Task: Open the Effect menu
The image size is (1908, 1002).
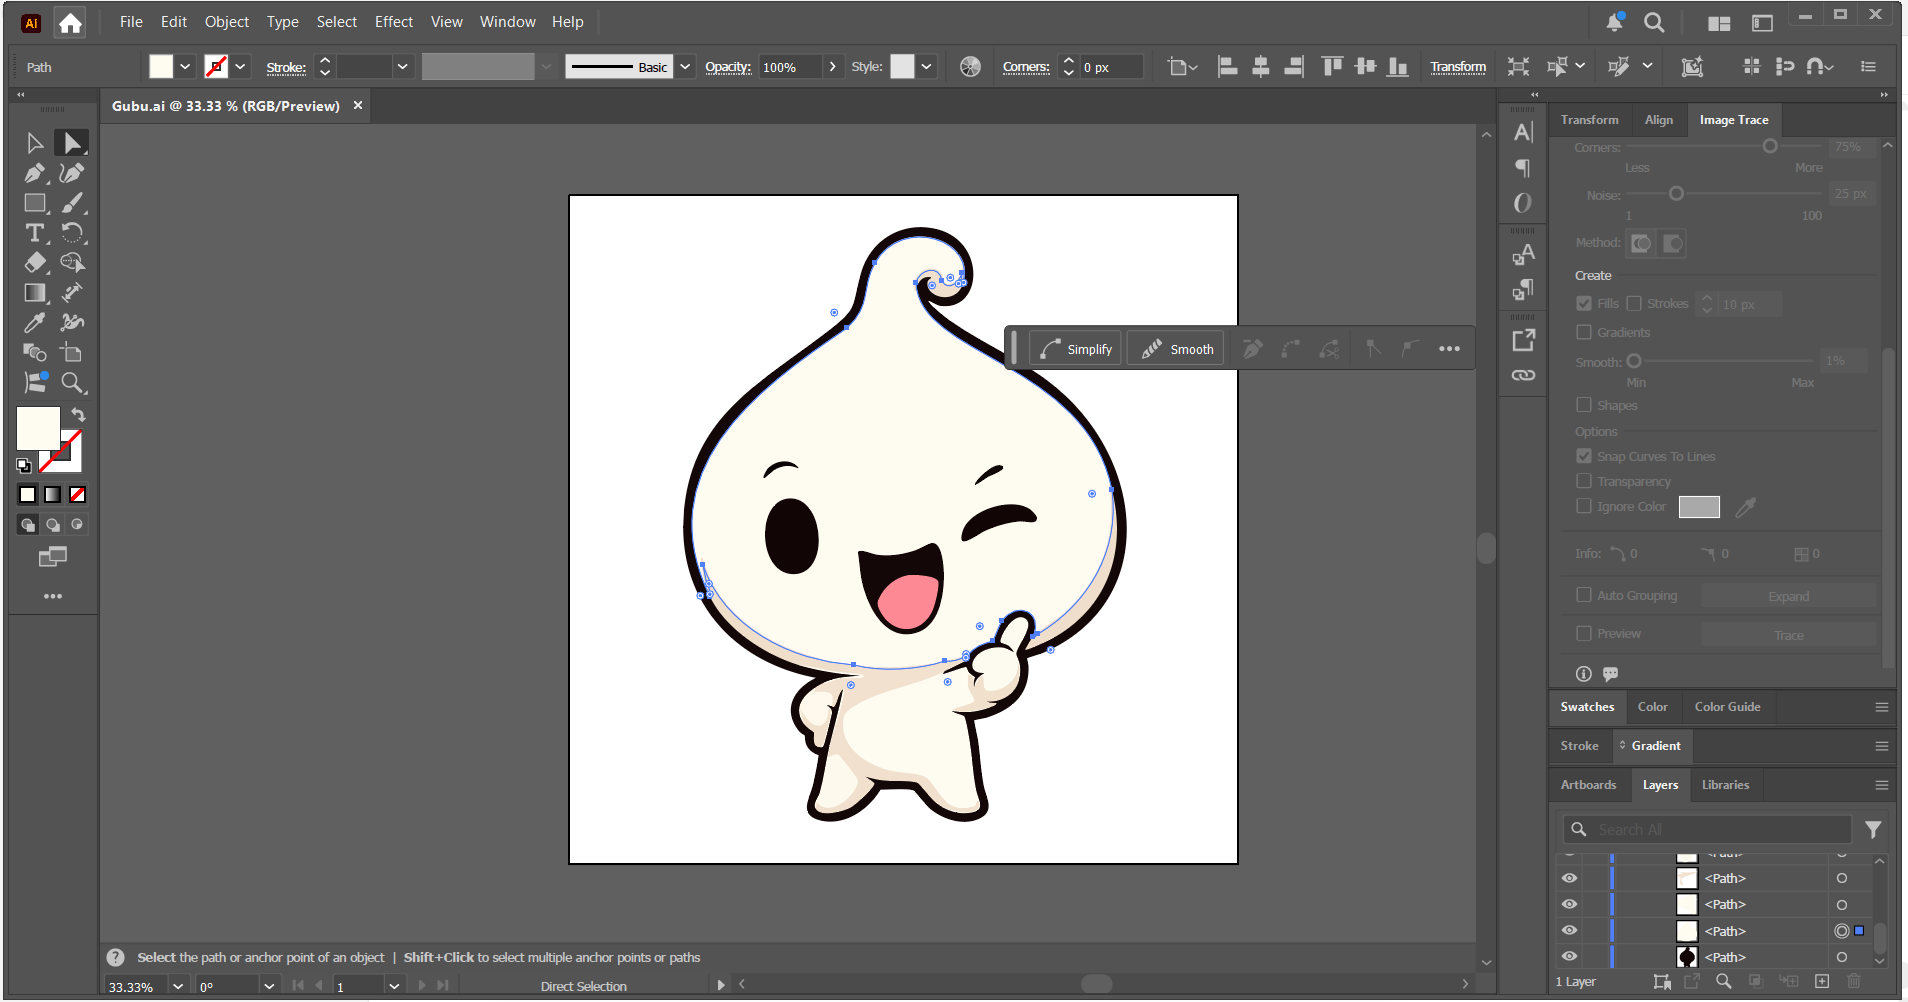Action: pyautogui.click(x=394, y=22)
